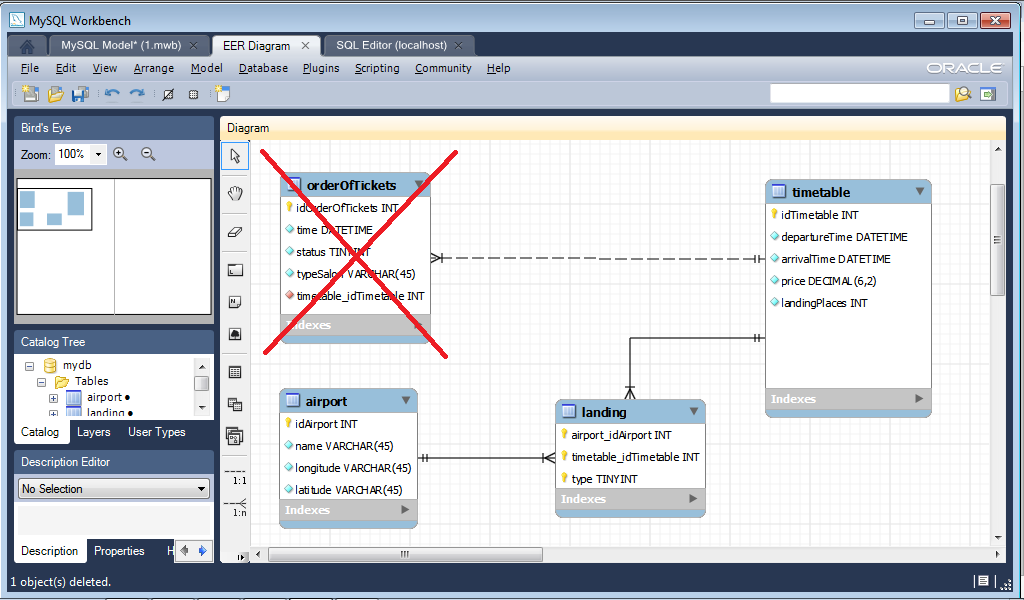Click the timetable table title
Screen dimensions: 1024x600
pos(821,192)
